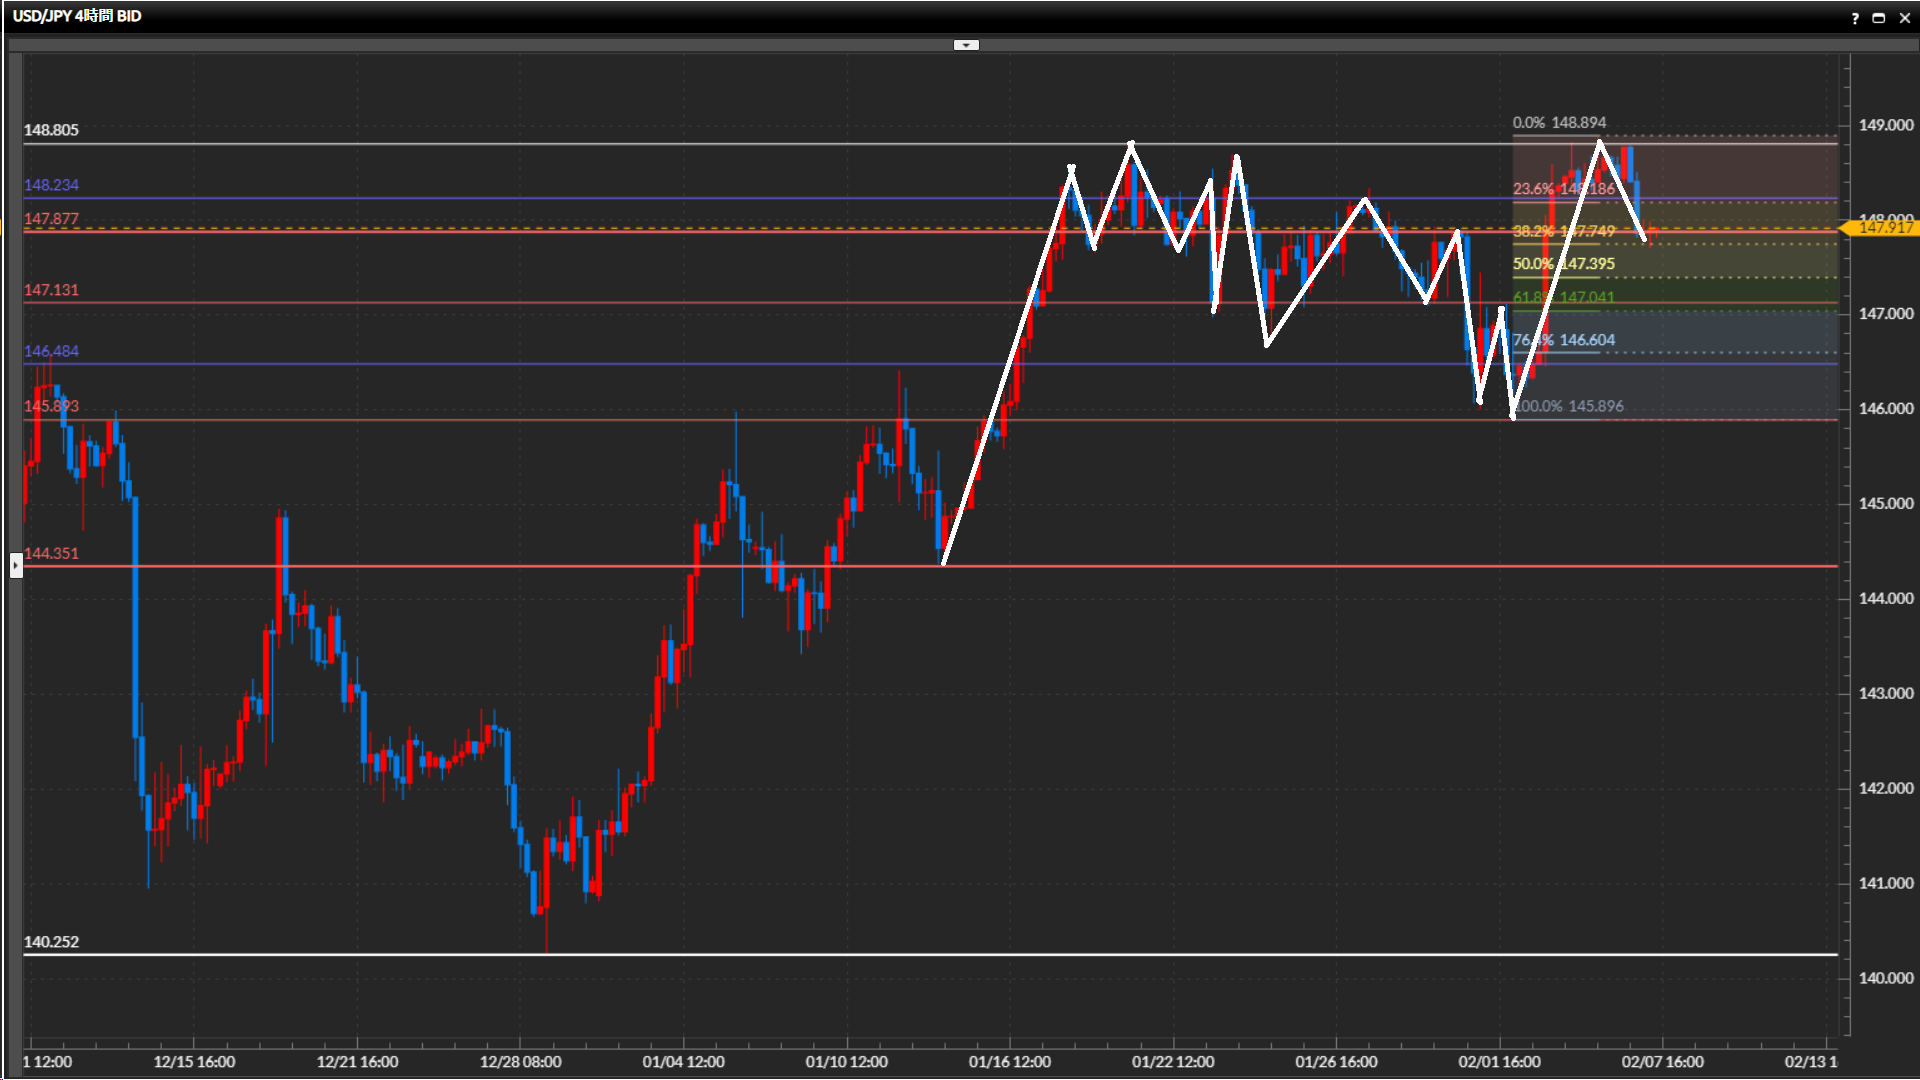The height and width of the screenshot is (1080, 1920).
Task: Click the USD/JPY 4時間 BID title
Action: pyautogui.click(x=77, y=16)
